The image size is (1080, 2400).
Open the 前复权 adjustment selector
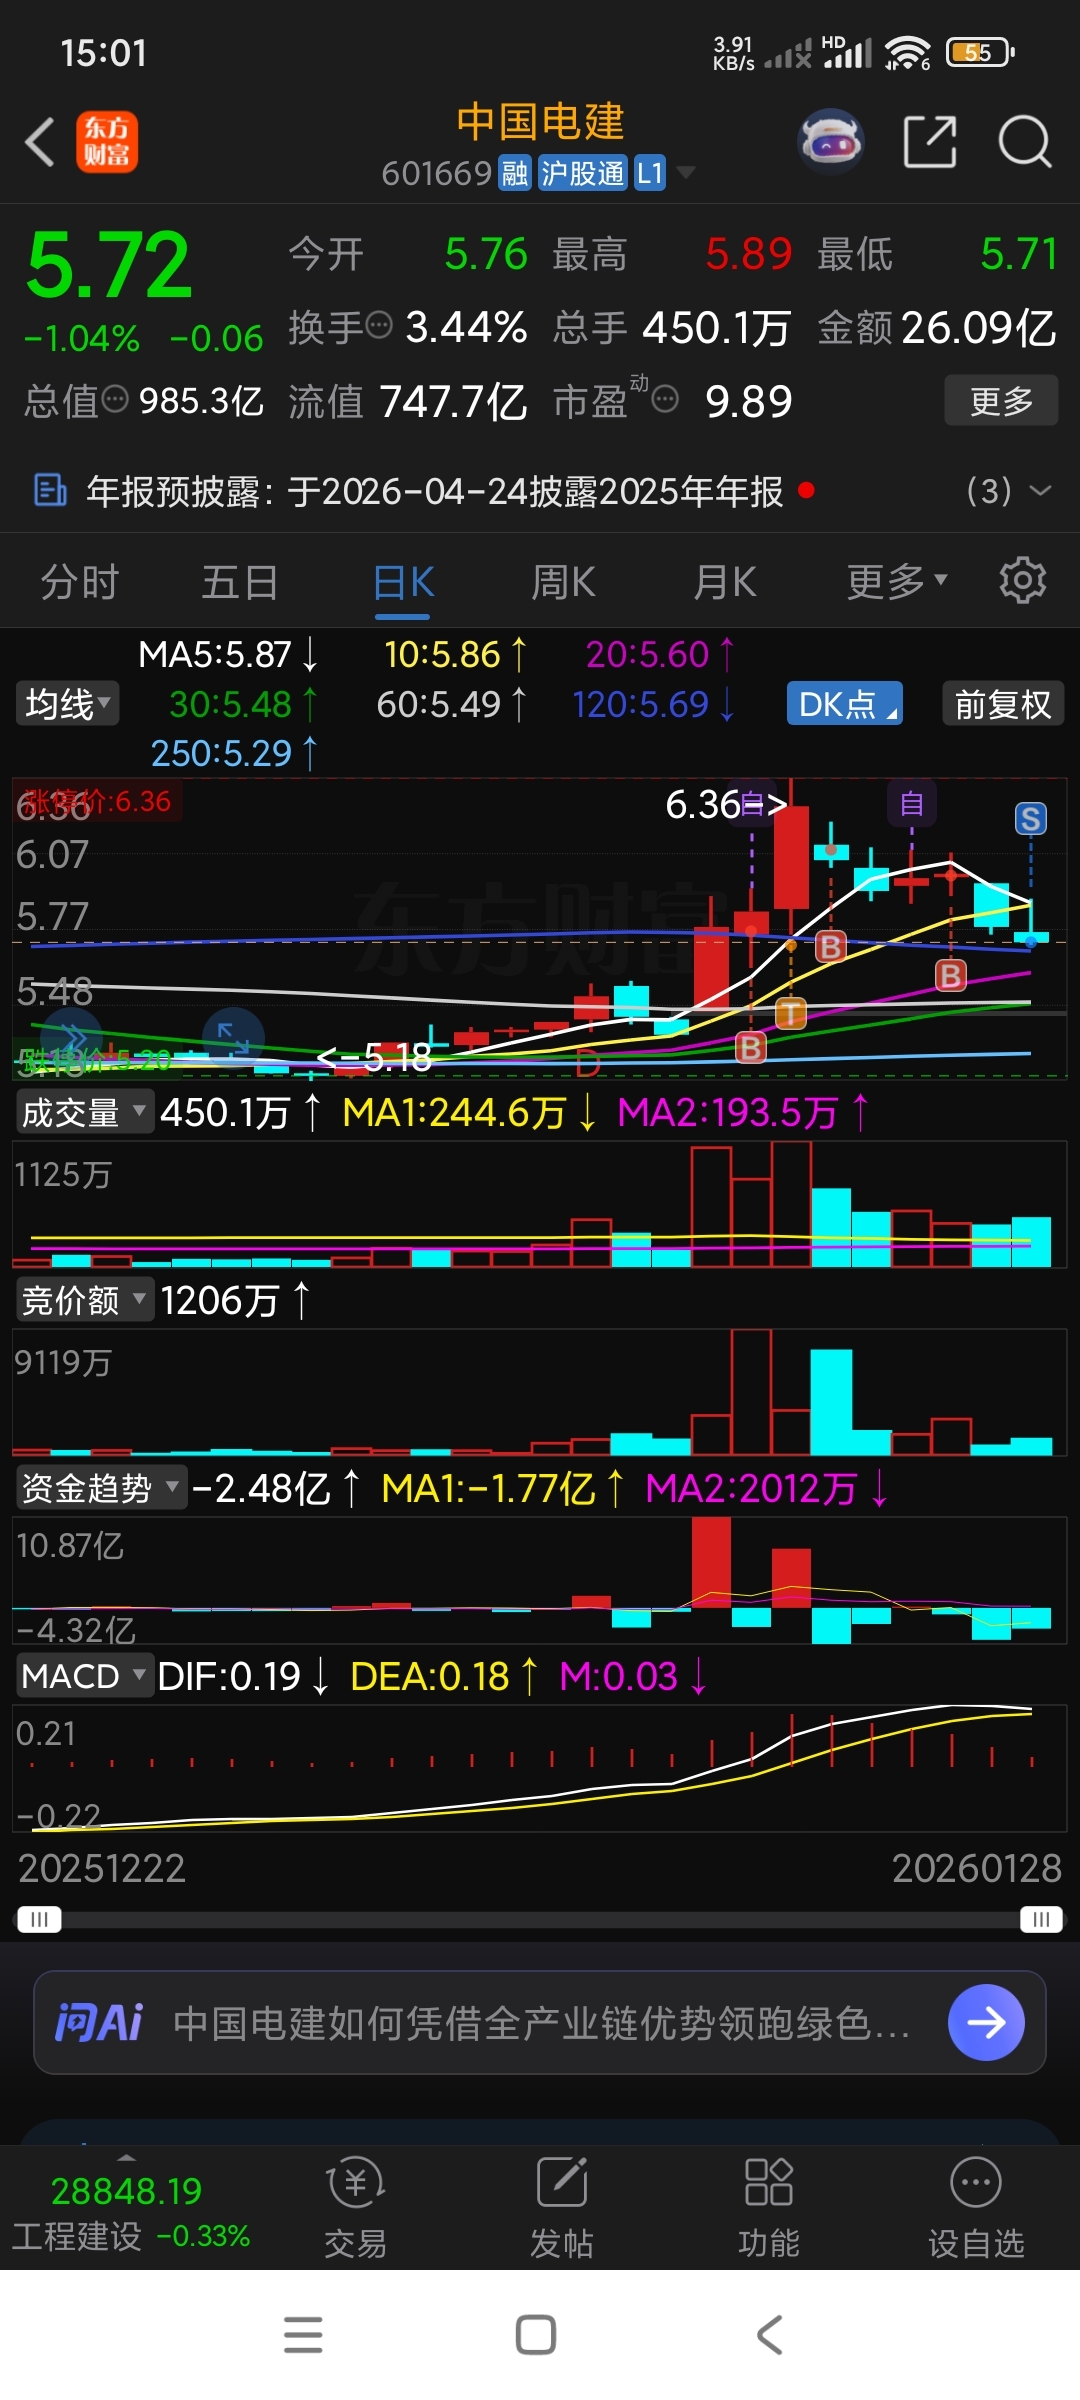click(1003, 704)
